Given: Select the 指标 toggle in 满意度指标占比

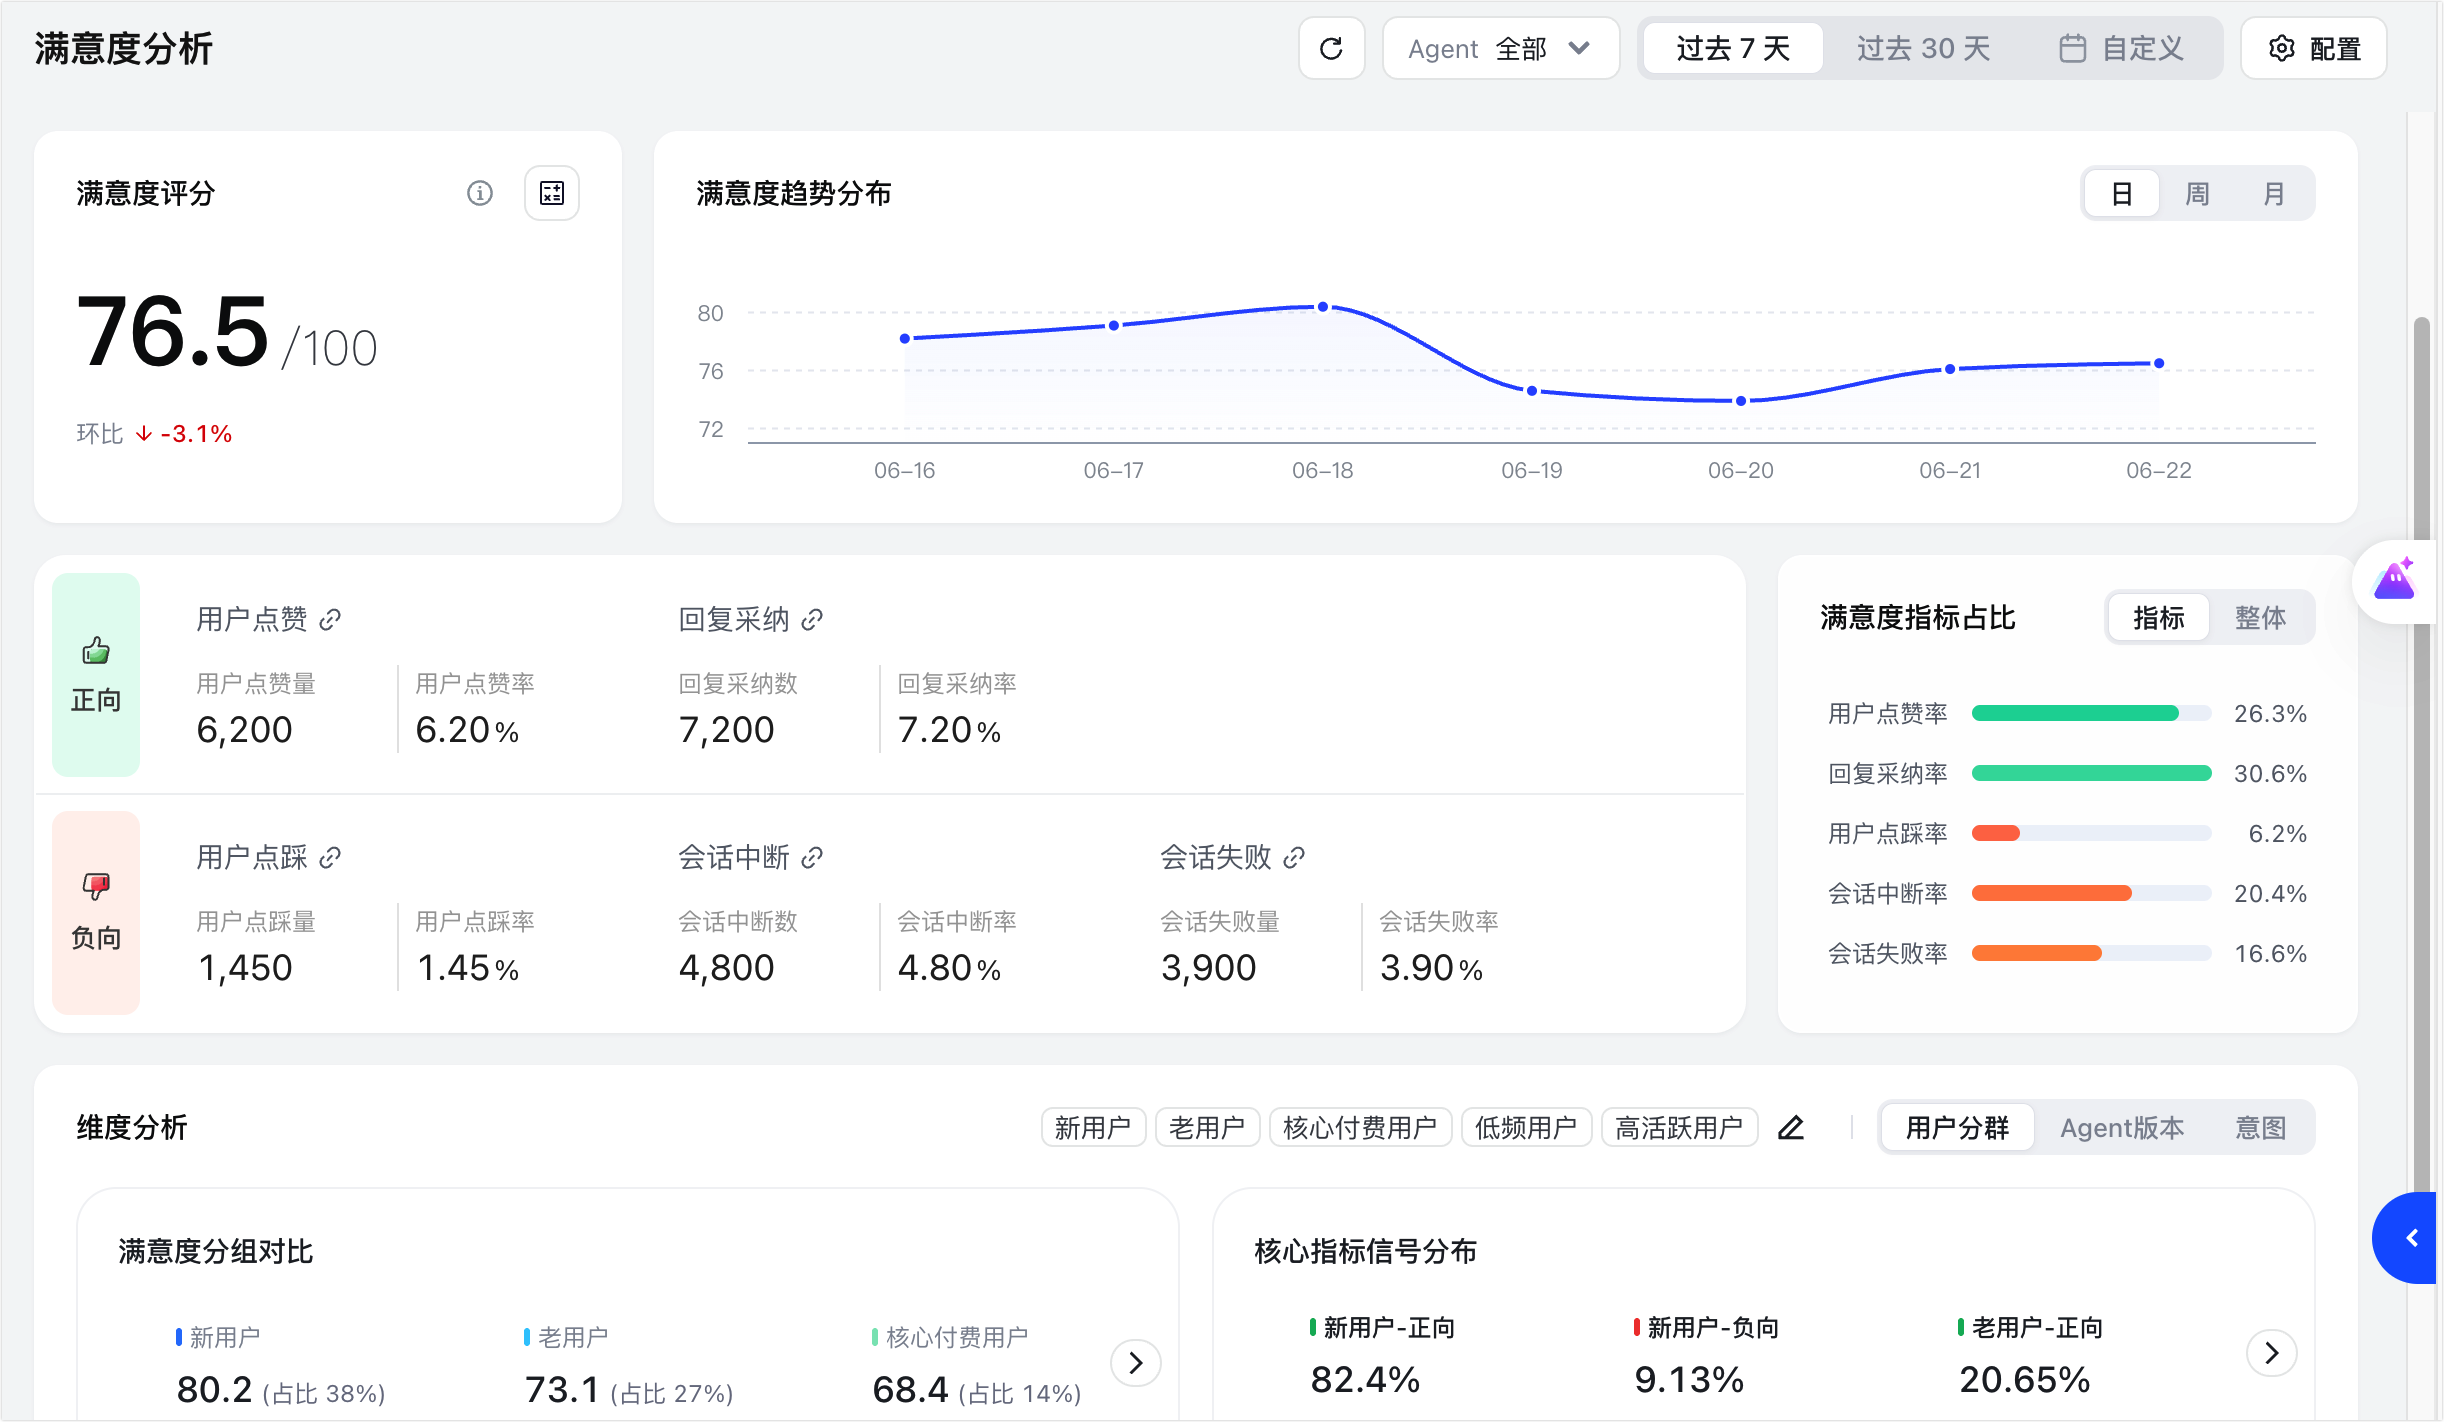Looking at the screenshot, I should tap(2158, 618).
